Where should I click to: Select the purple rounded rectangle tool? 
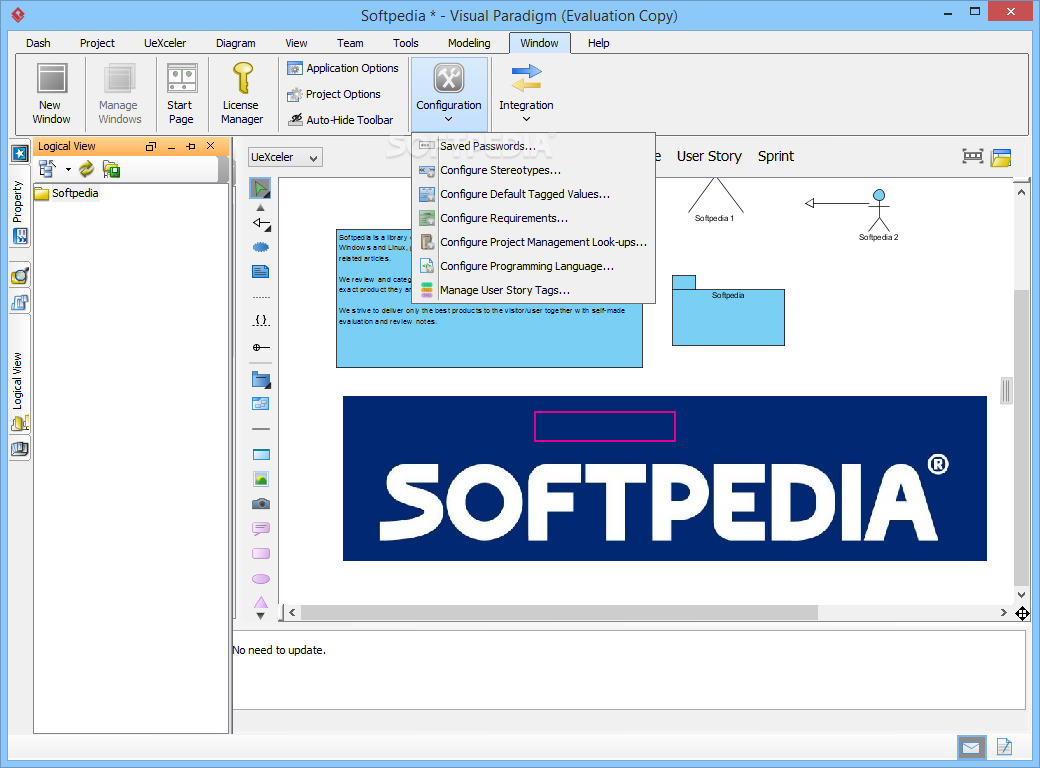tap(261, 554)
